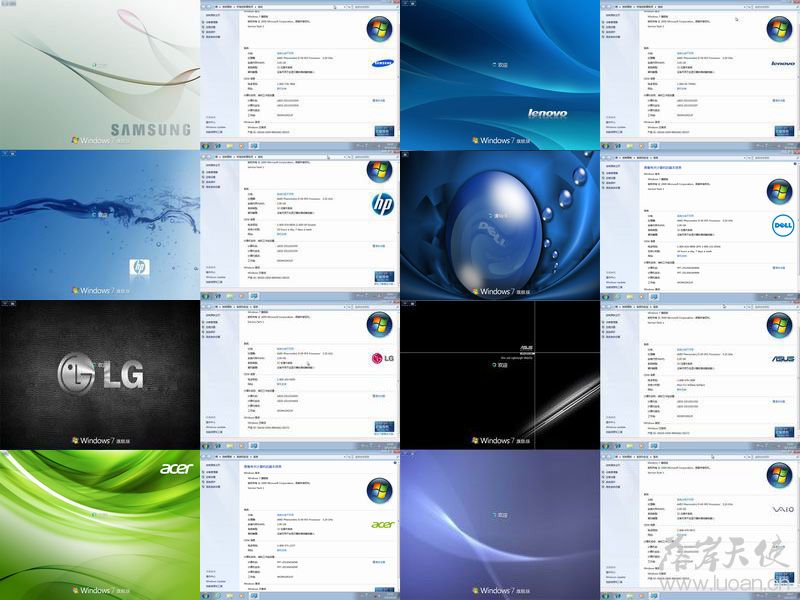Open the Start button on LG window taskbar

206,446
